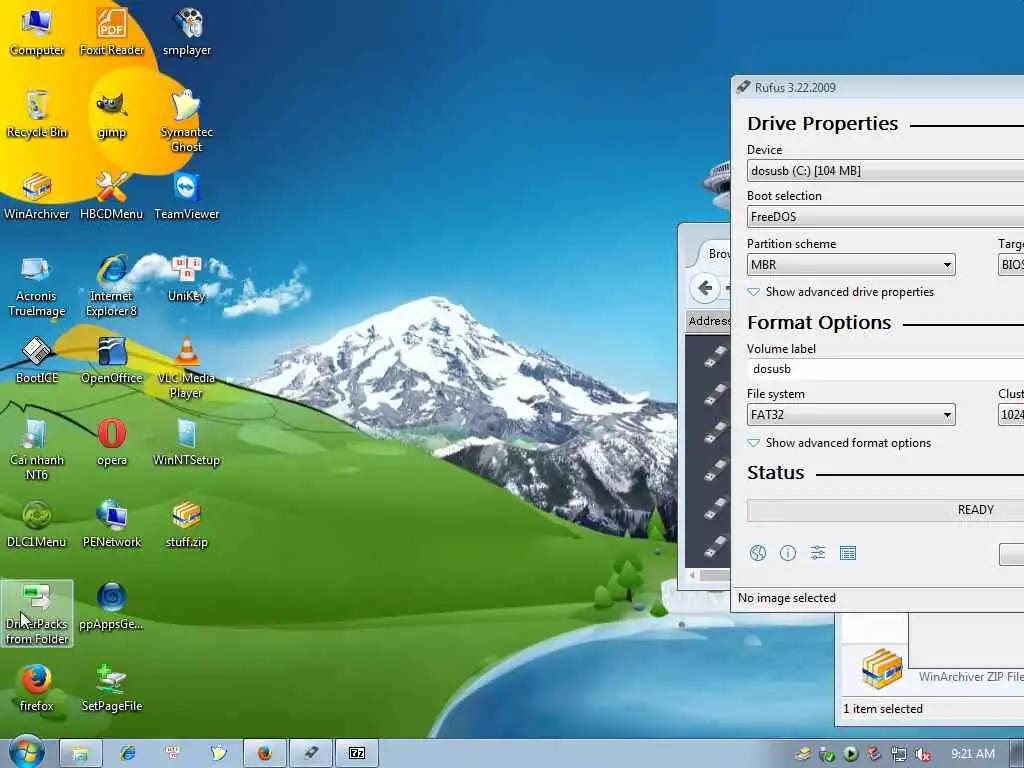The image size is (1024, 768).
Task: Select the Acronis TrueImage icon
Action: click(x=37, y=285)
